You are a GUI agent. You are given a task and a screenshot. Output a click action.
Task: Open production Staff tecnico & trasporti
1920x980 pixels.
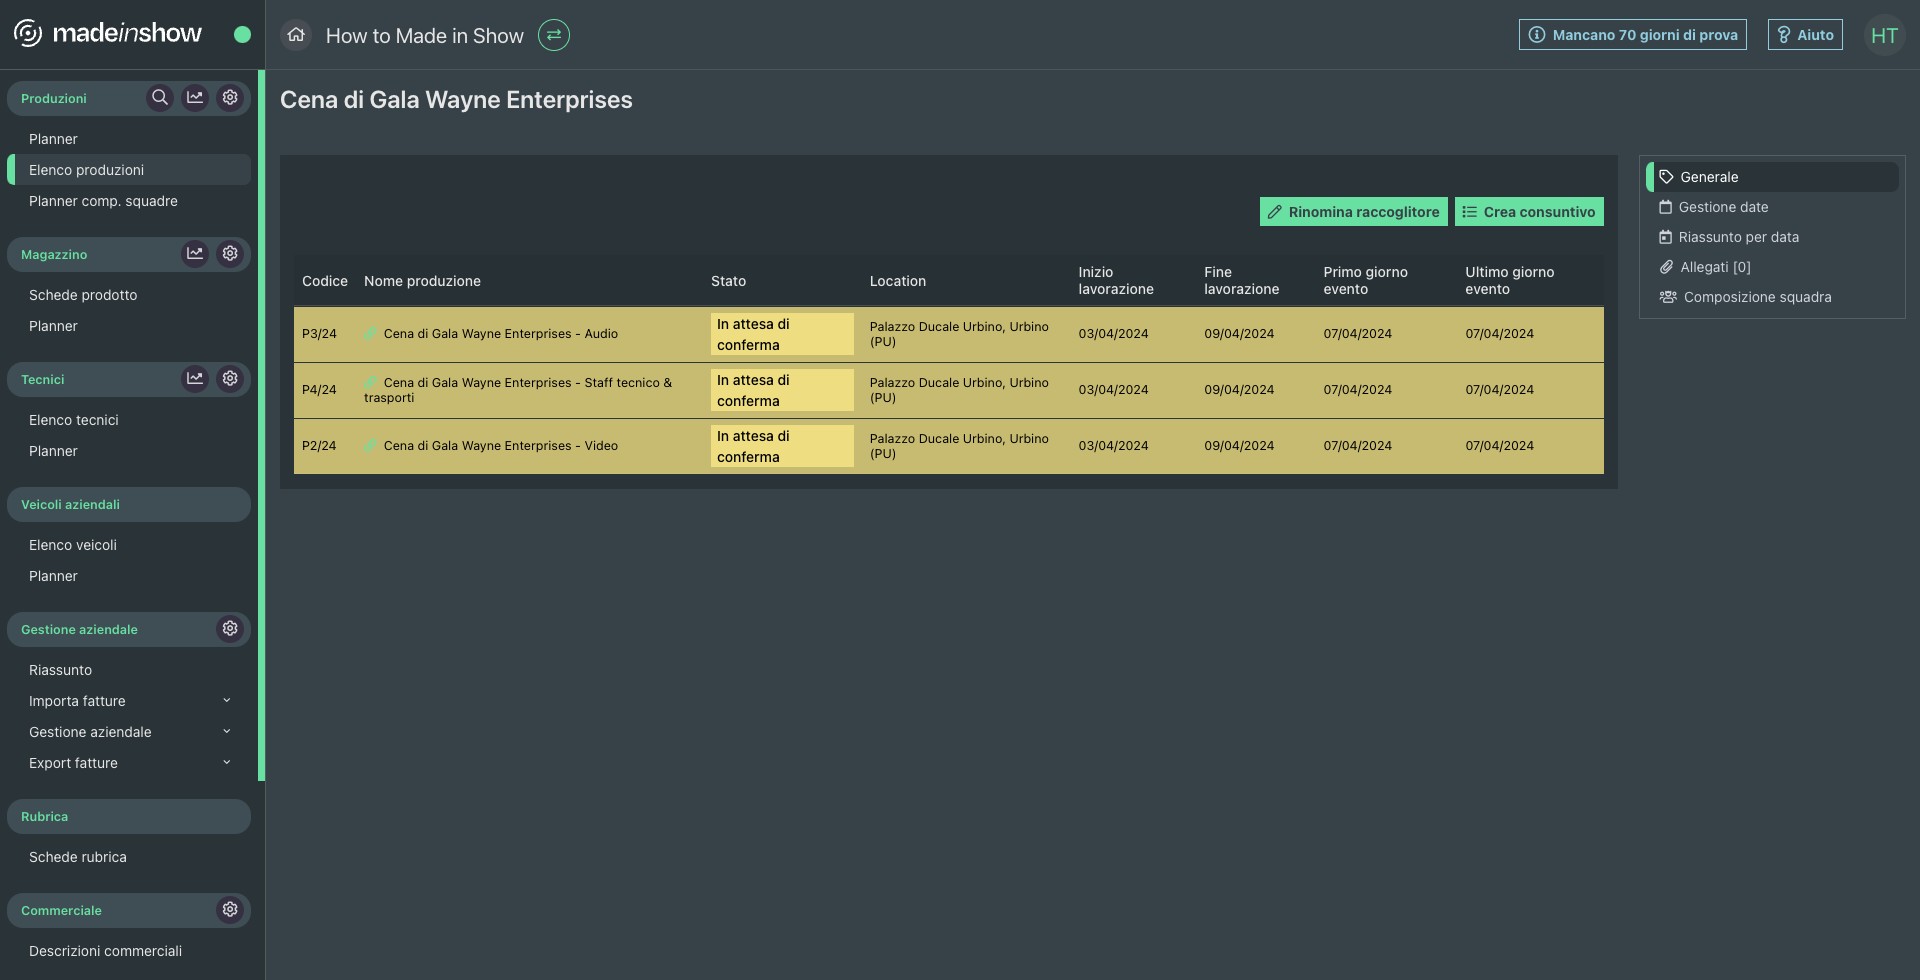click(x=518, y=390)
